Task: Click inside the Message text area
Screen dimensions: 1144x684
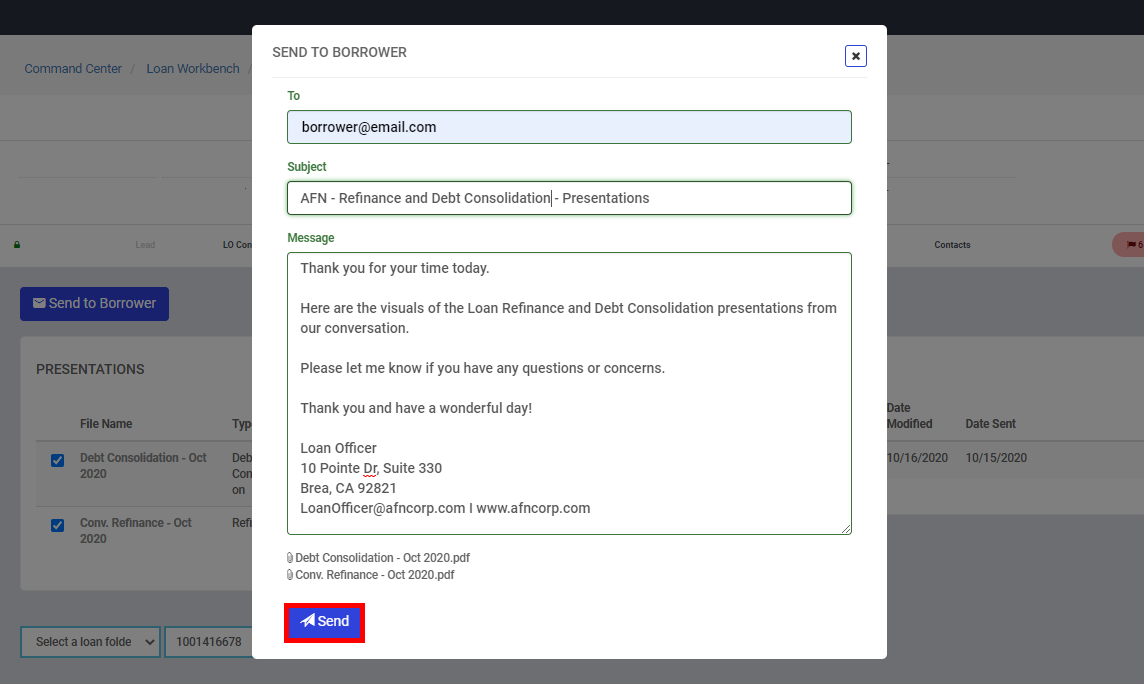Action: click(569, 393)
